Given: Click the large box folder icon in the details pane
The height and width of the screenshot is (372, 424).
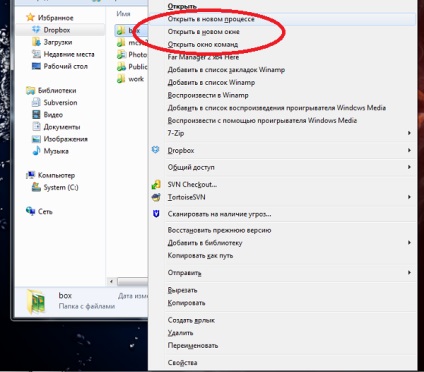Looking at the screenshot, I should click(36, 301).
